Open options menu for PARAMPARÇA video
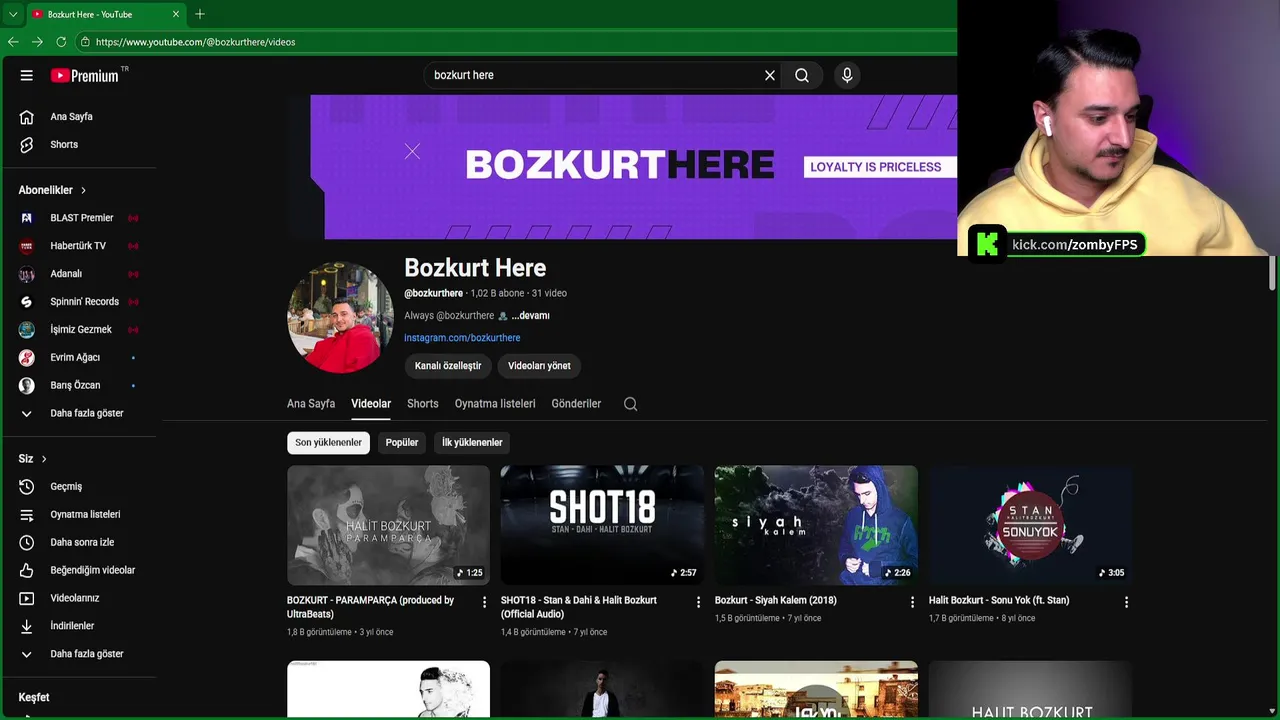Image resolution: width=1280 pixels, height=720 pixels. [484, 602]
